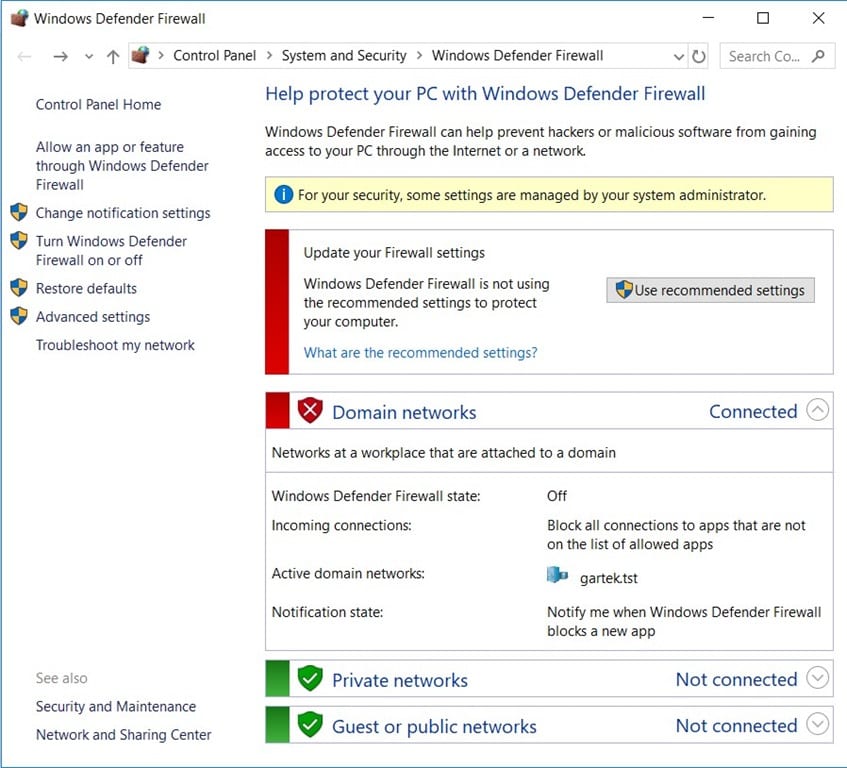Screen dimensions: 847x768
Task: Open Change notification settings
Action: coord(123,213)
